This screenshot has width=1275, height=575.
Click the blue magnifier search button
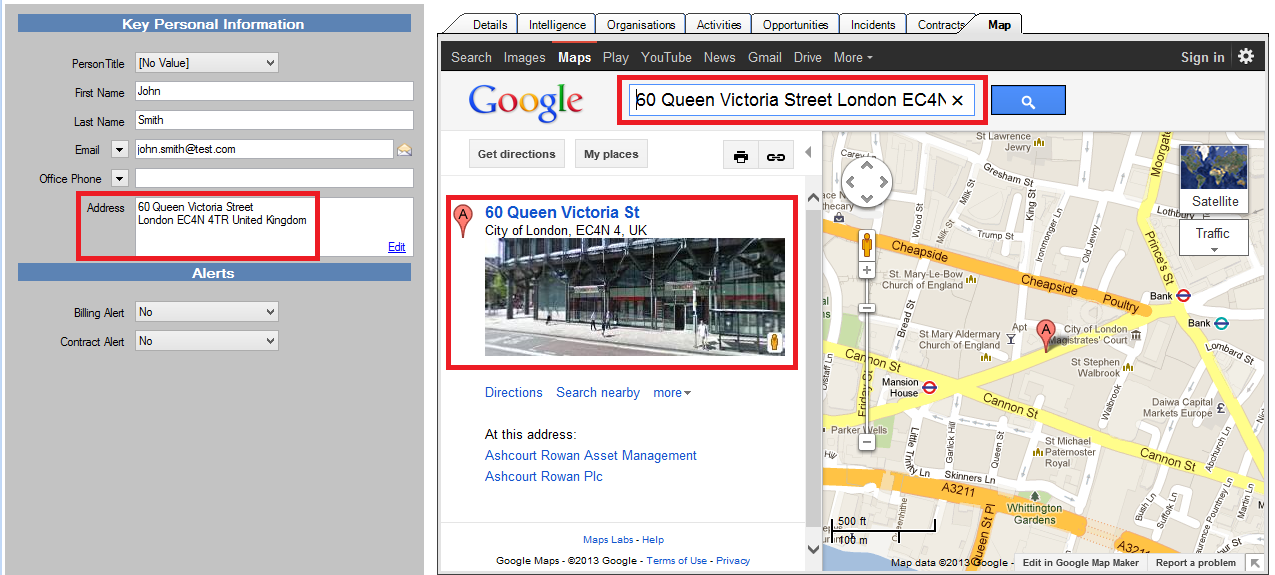click(1027, 101)
